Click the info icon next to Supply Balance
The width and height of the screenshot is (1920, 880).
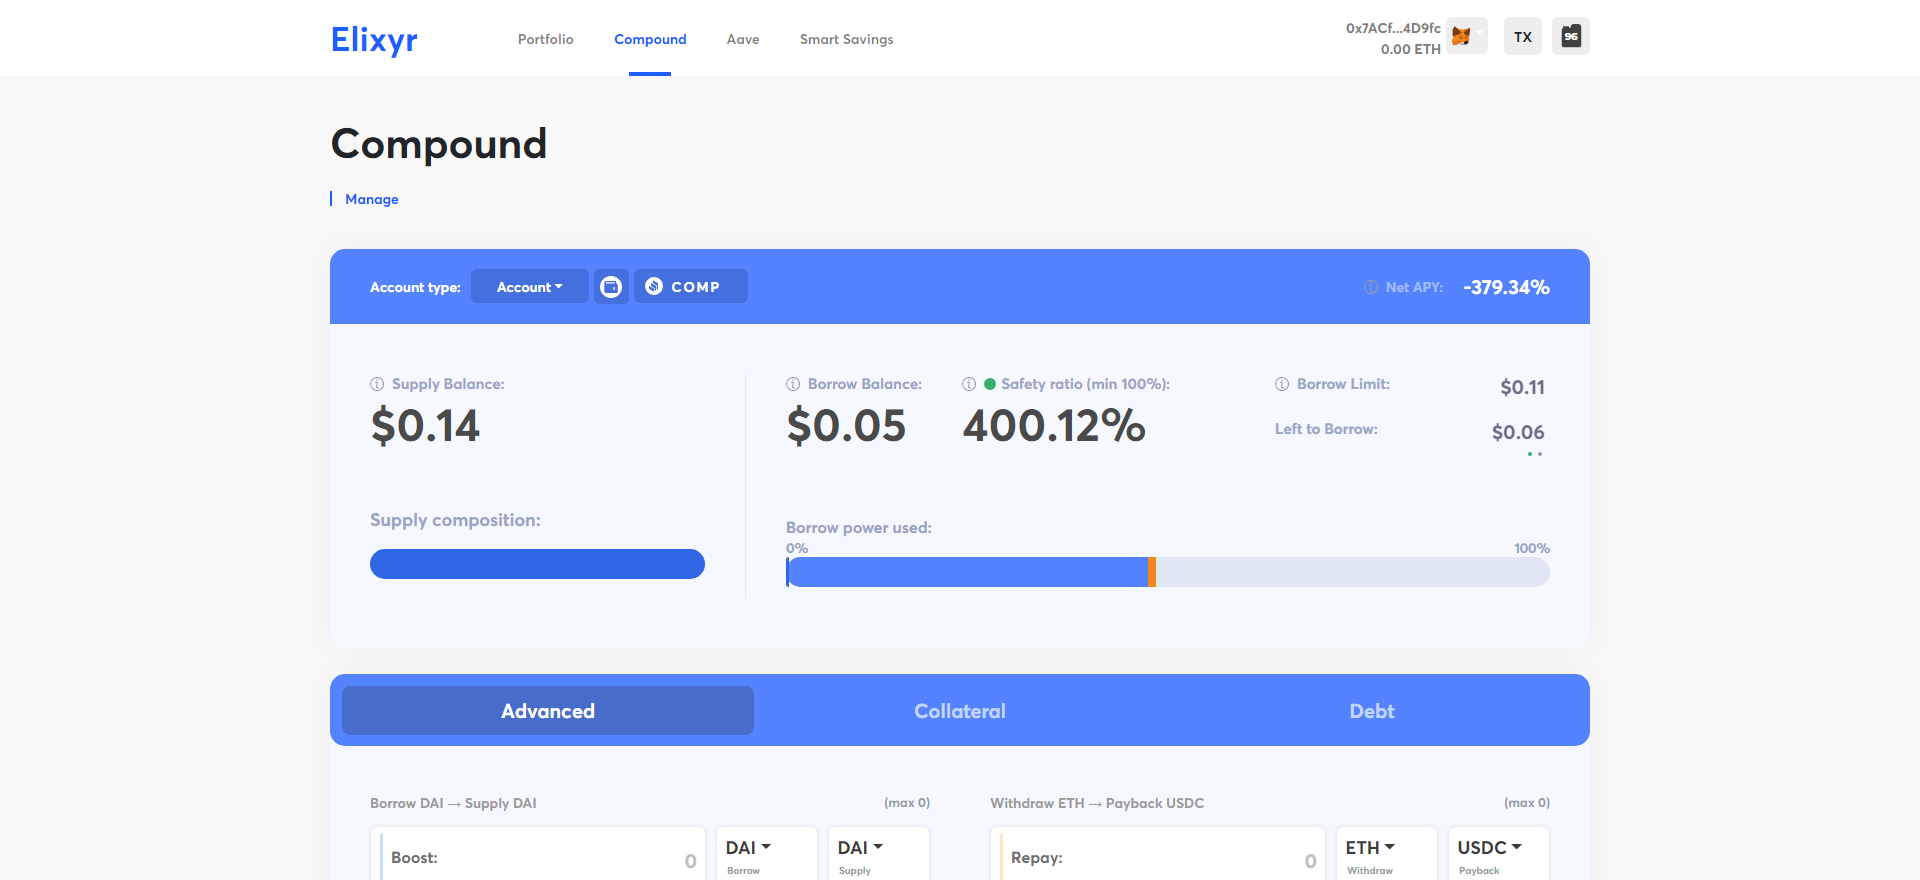(377, 384)
